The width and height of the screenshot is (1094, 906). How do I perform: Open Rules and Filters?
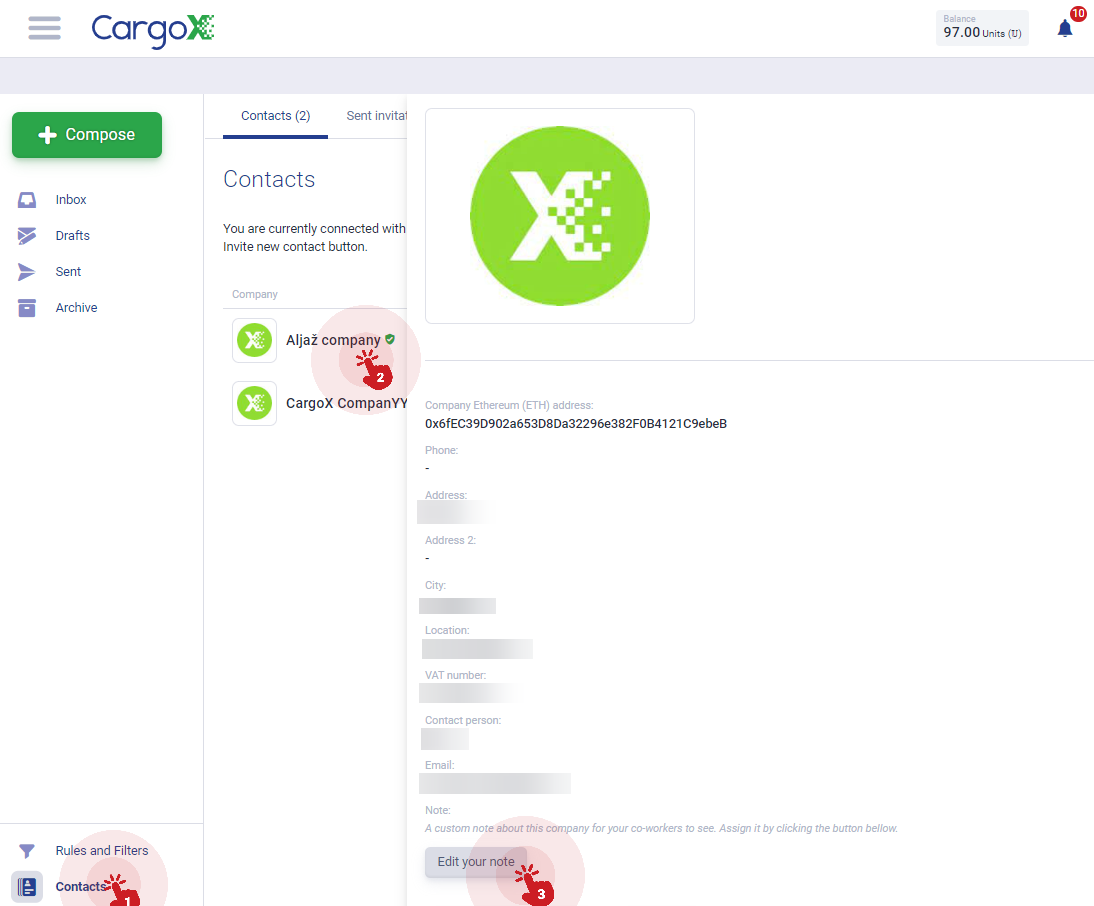coord(102,850)
